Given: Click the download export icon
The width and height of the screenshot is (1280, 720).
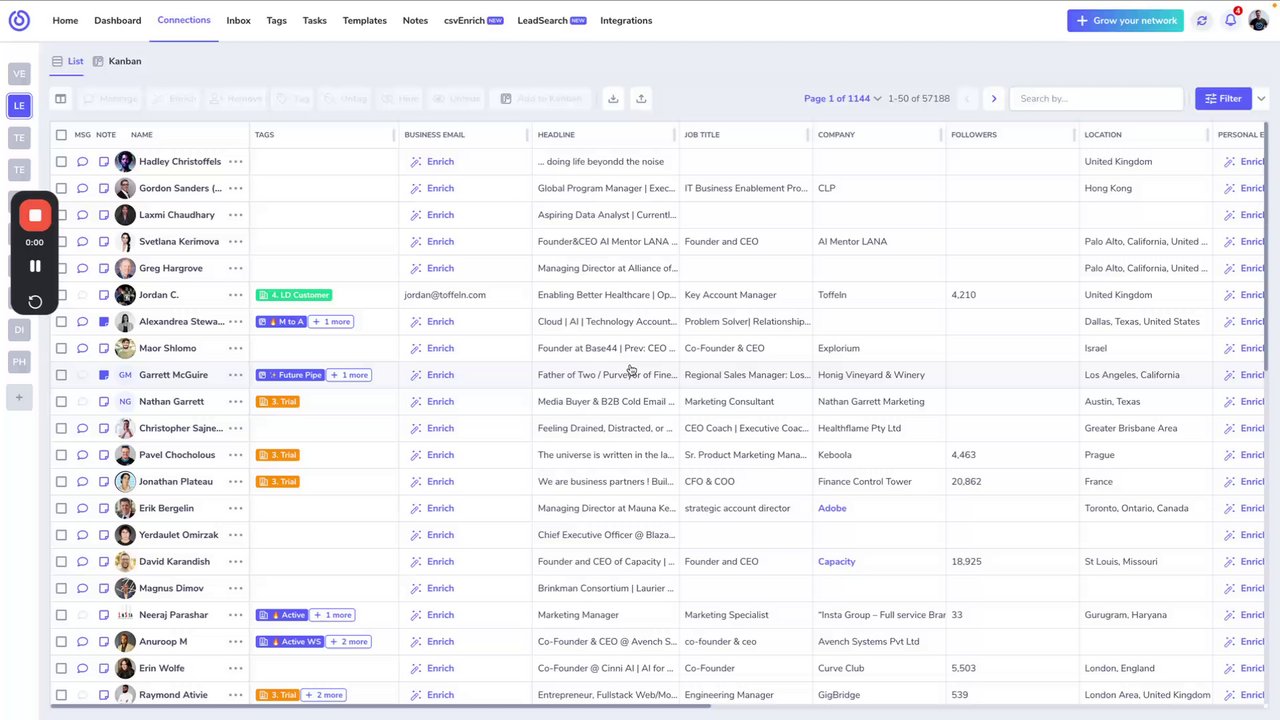Looking at the screenshot, I should 613,98.
